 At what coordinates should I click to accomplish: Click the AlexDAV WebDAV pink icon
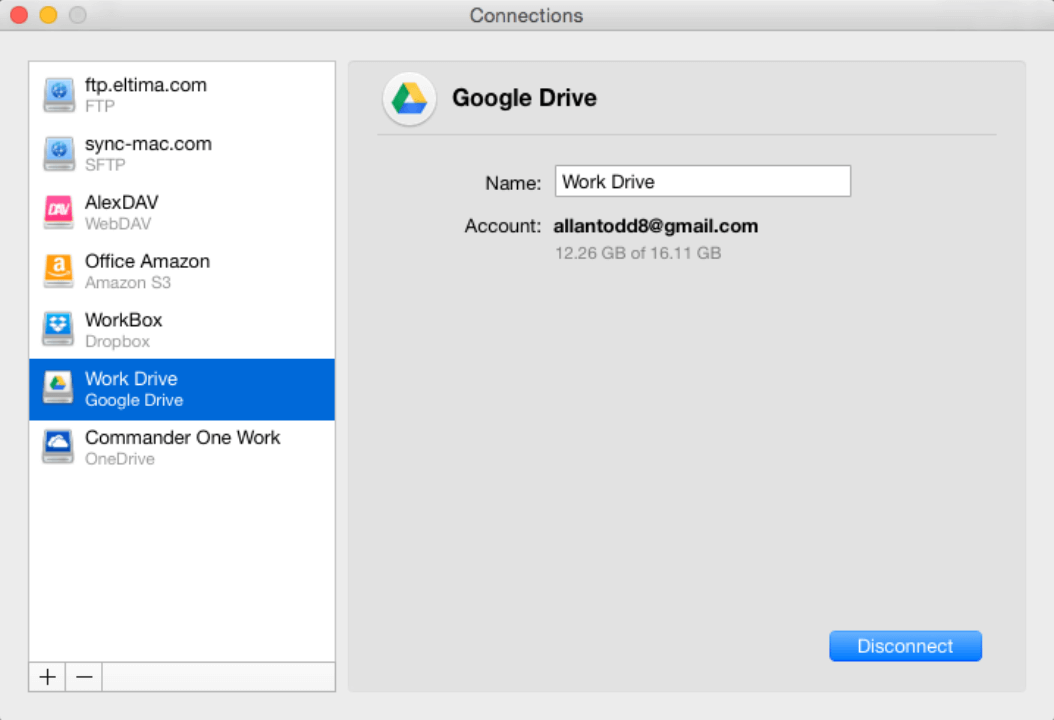(x=59, y=212)
